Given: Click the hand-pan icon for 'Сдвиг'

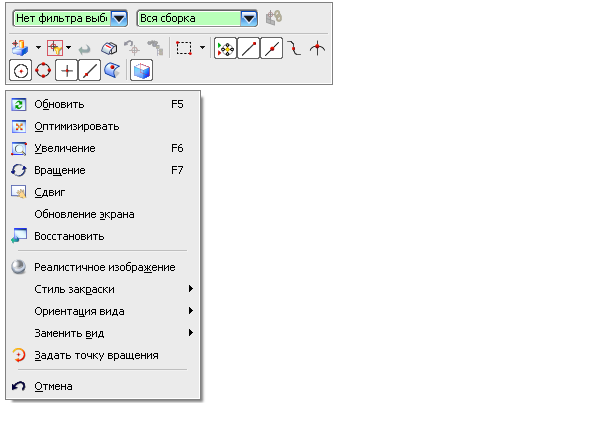Looking at the screenshot, I should point(19,192).
